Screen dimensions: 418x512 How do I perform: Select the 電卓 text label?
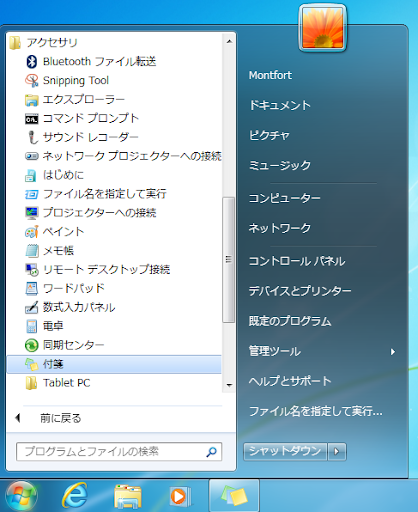(53, 326)
